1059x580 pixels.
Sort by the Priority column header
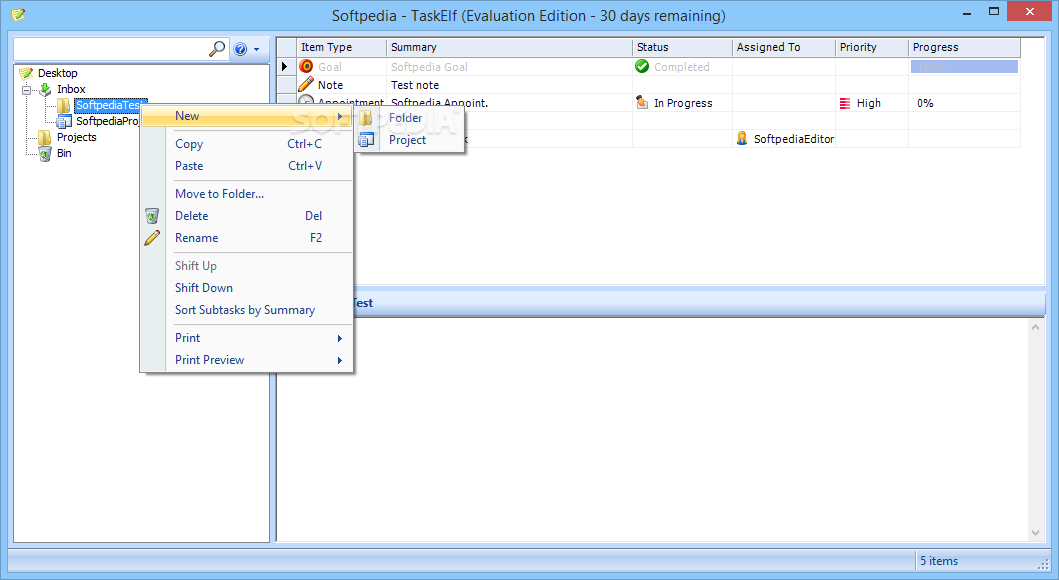(x=871, y=47)
